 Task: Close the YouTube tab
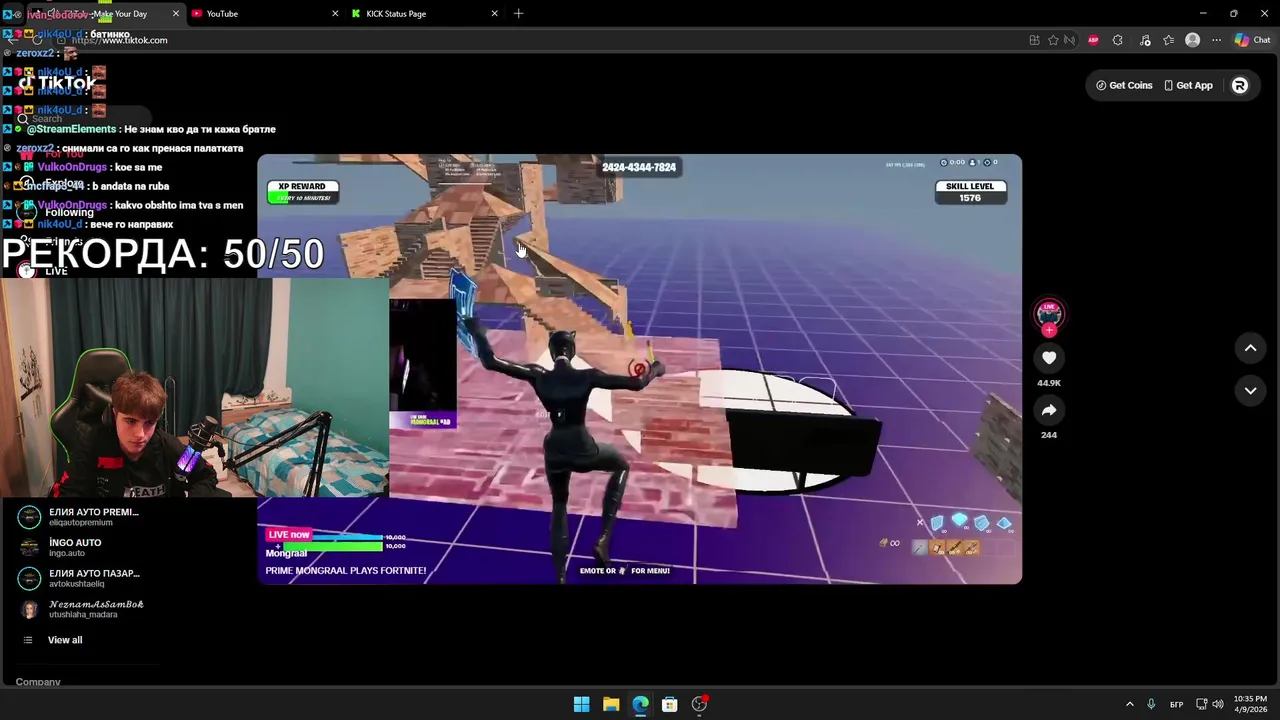[334, 14]
